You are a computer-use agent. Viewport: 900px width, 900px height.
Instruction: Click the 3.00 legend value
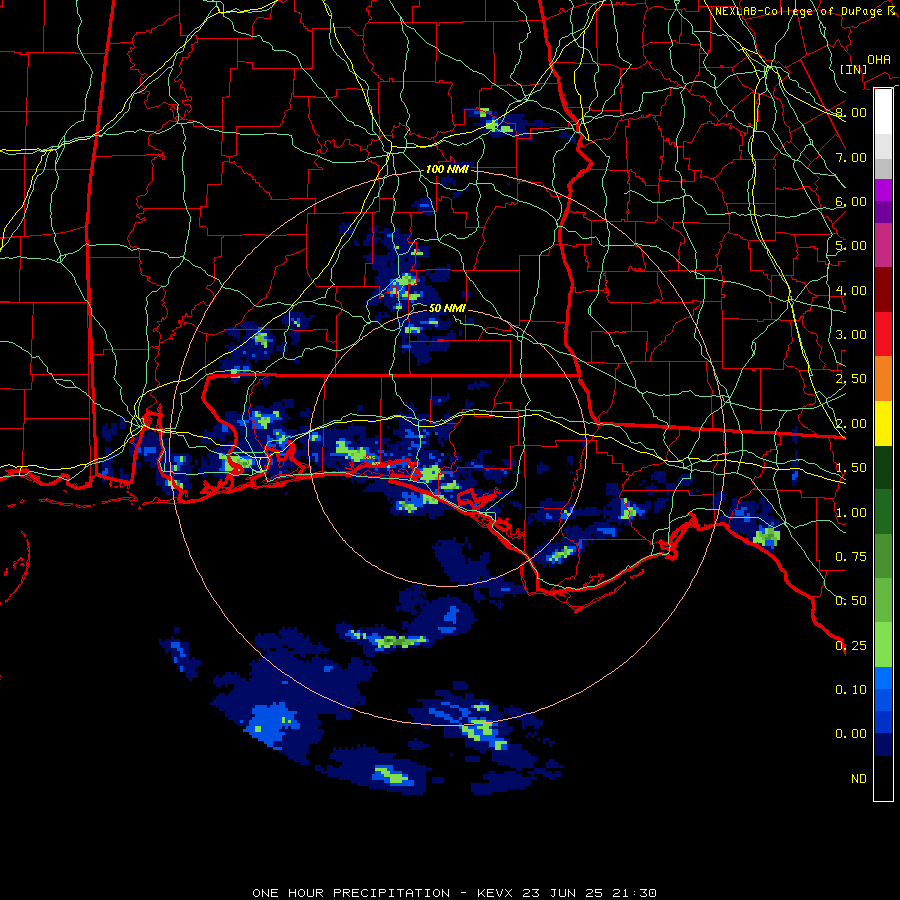(851, 335)
